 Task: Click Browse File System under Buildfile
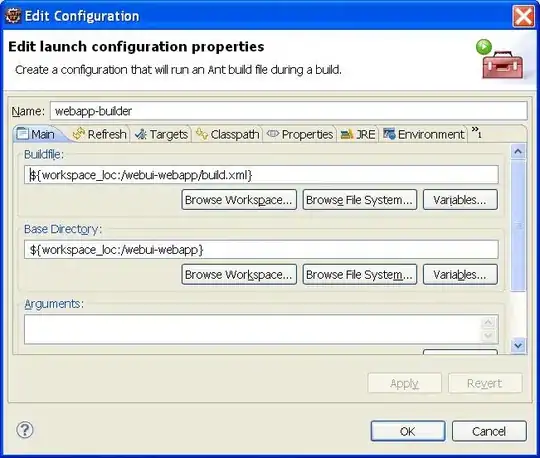point(360,199)
